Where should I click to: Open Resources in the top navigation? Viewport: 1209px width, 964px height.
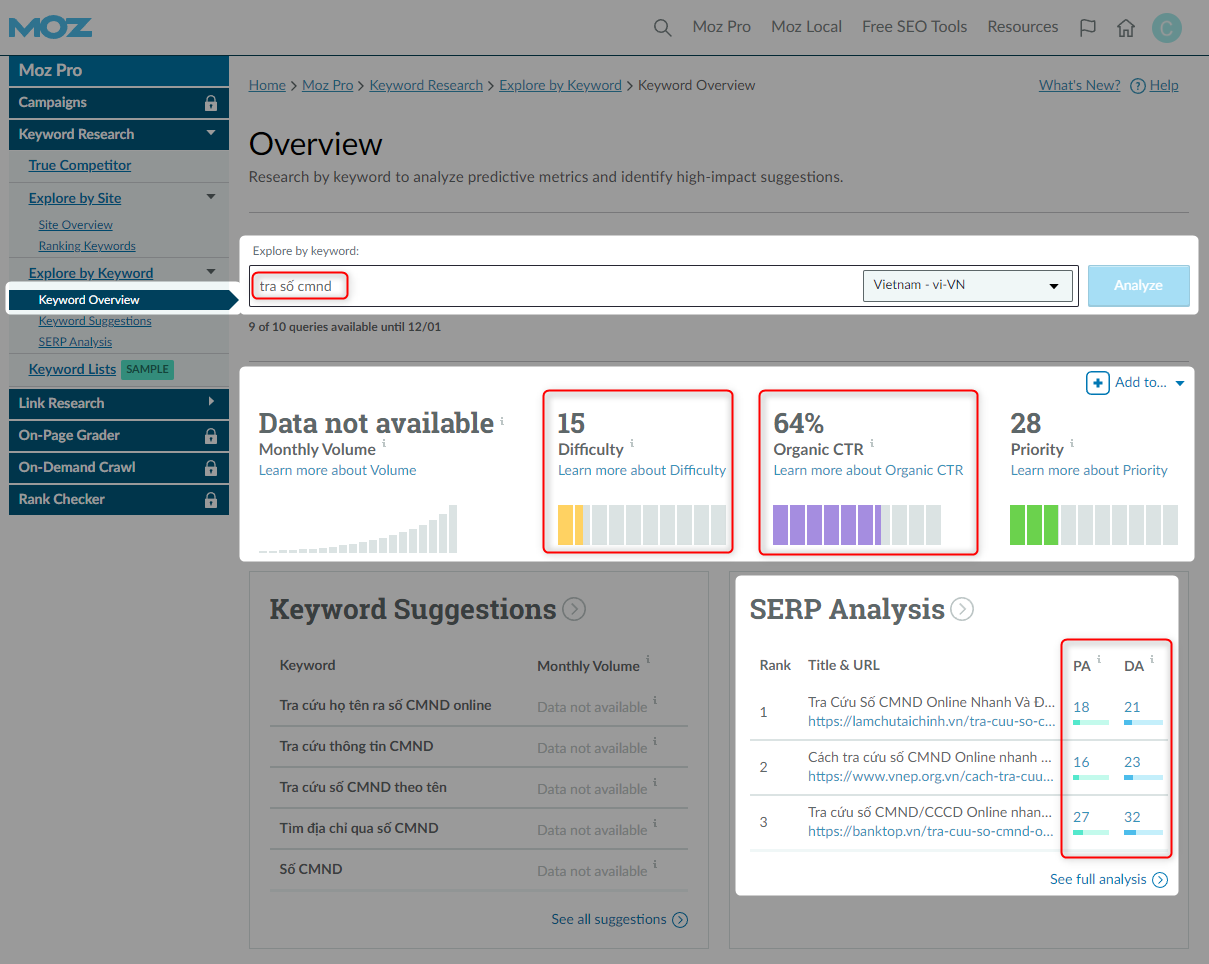[1023, 27]
